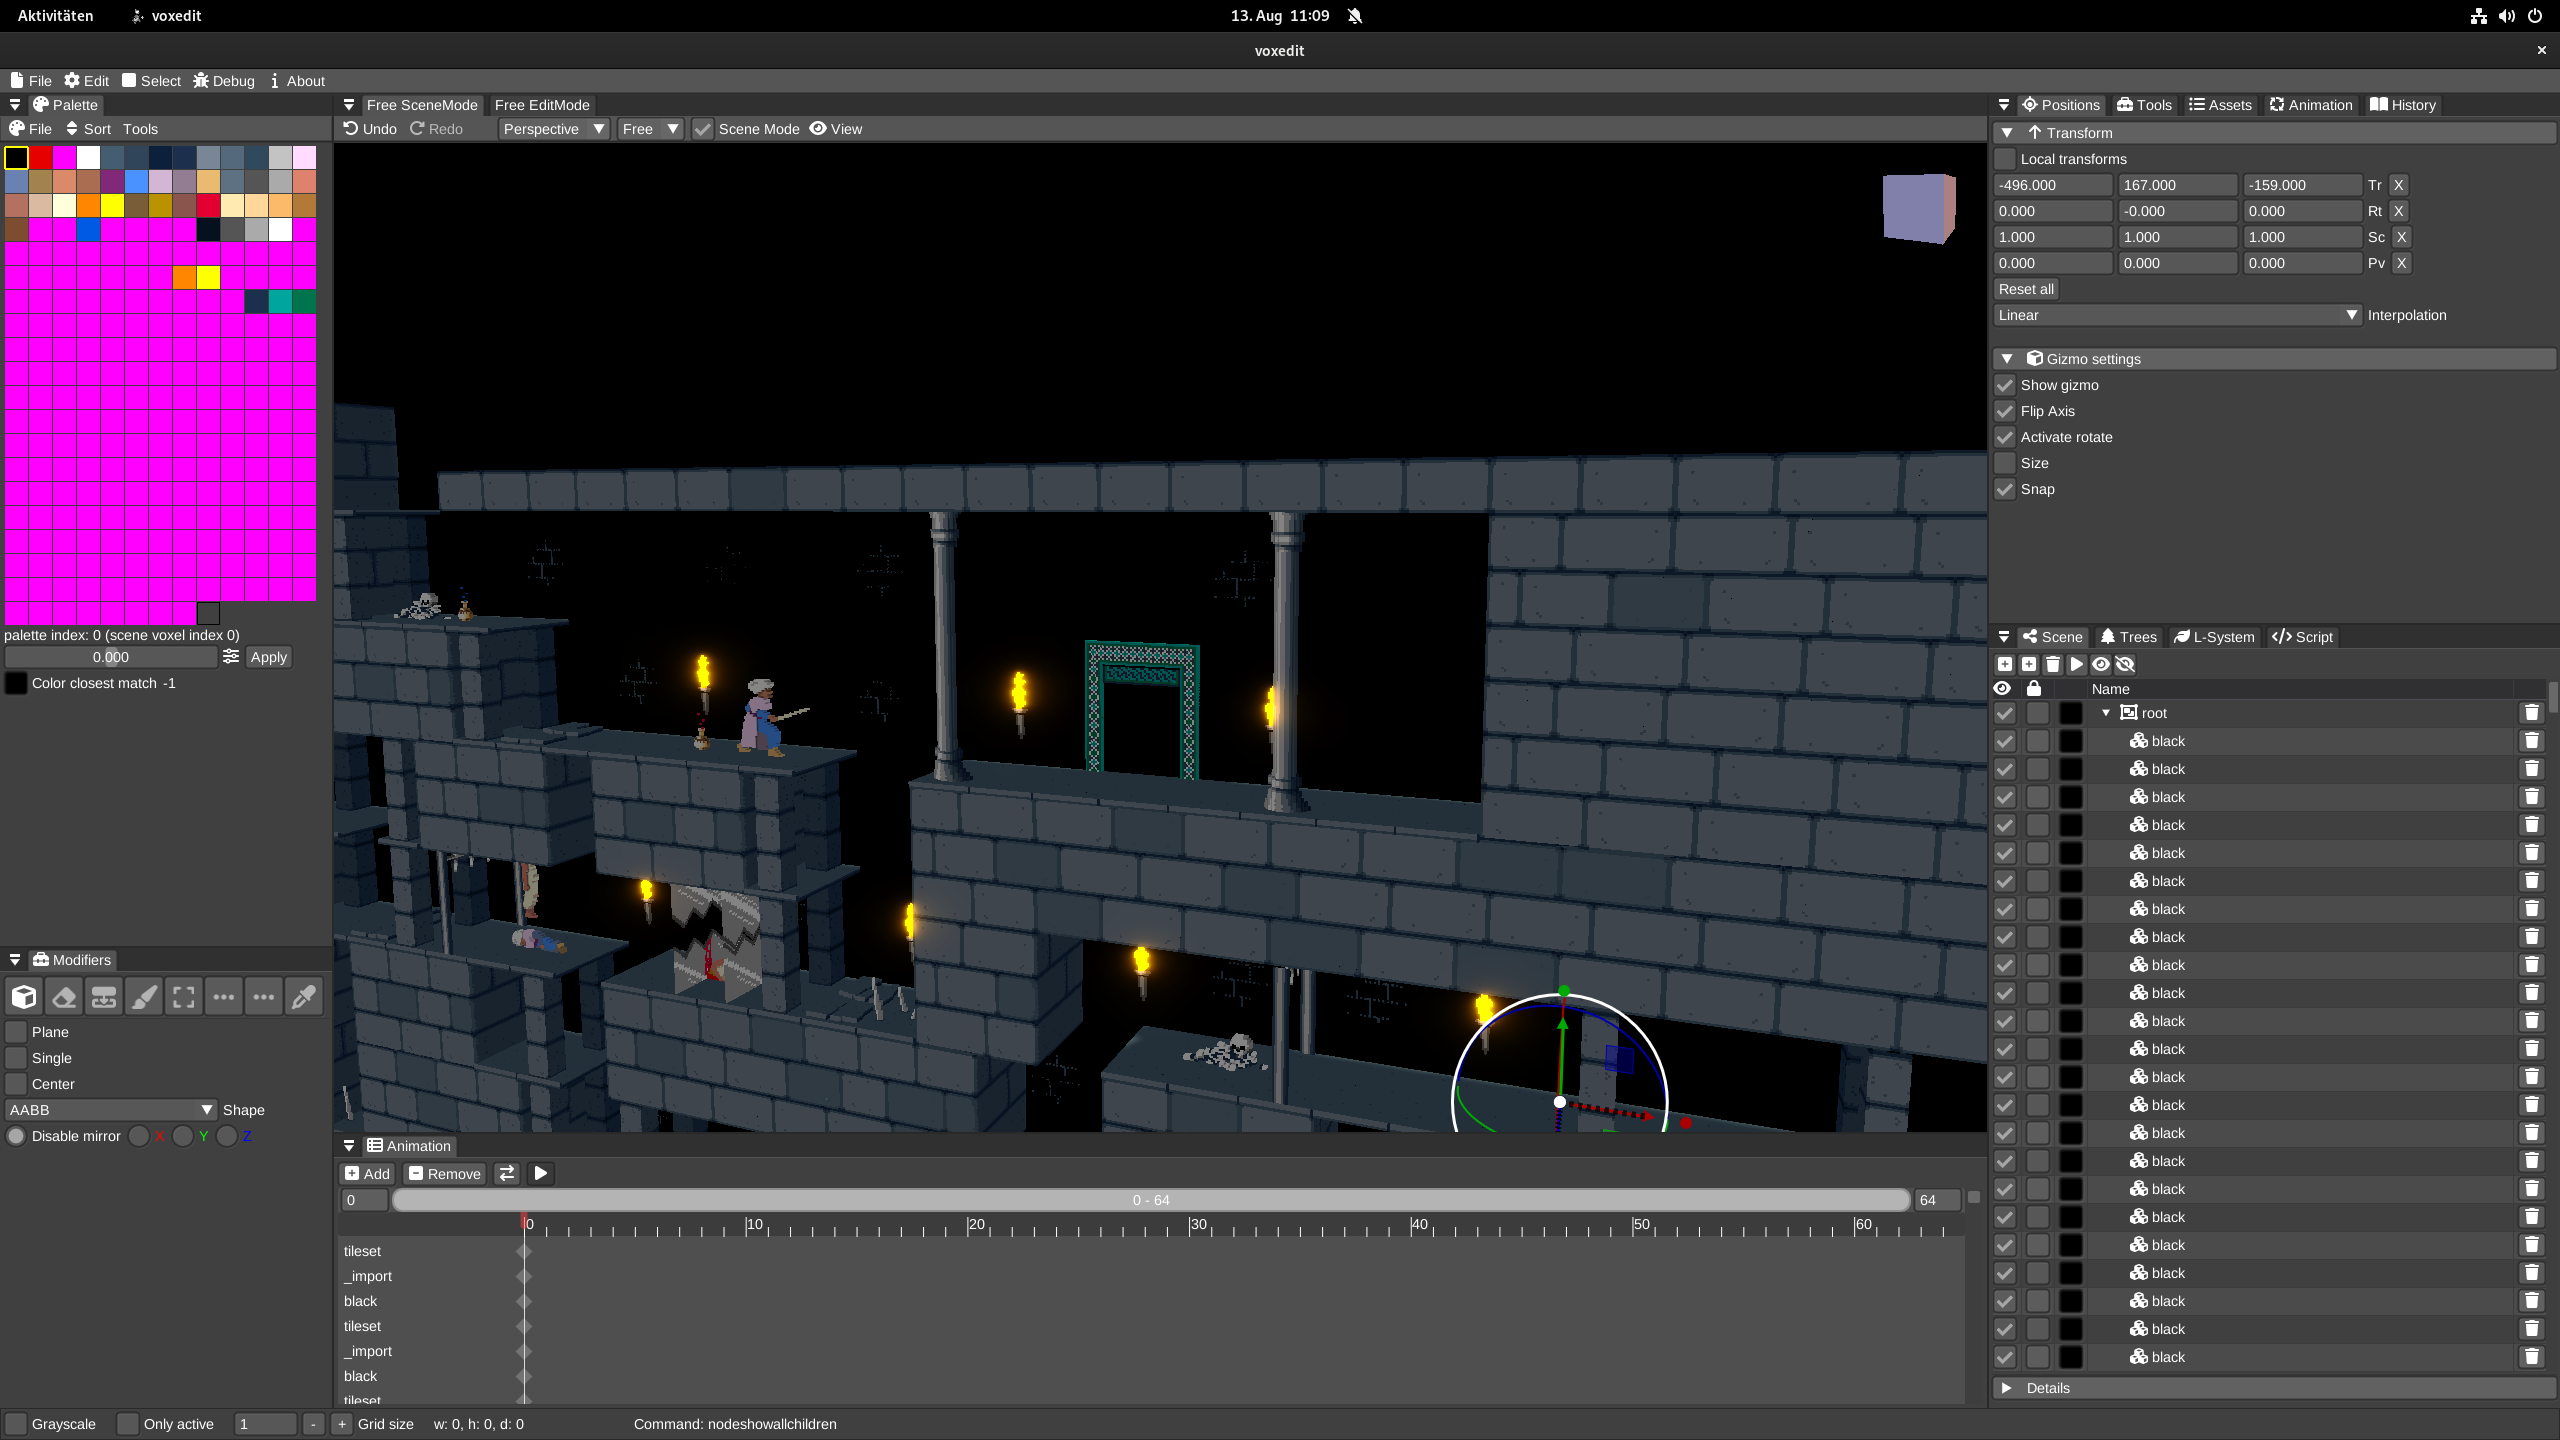The width and height of the screenshot is (2560, 1440).
Task: Select the voxel cube place modifier
Action: pyautogui.click(x=24, y=997)
